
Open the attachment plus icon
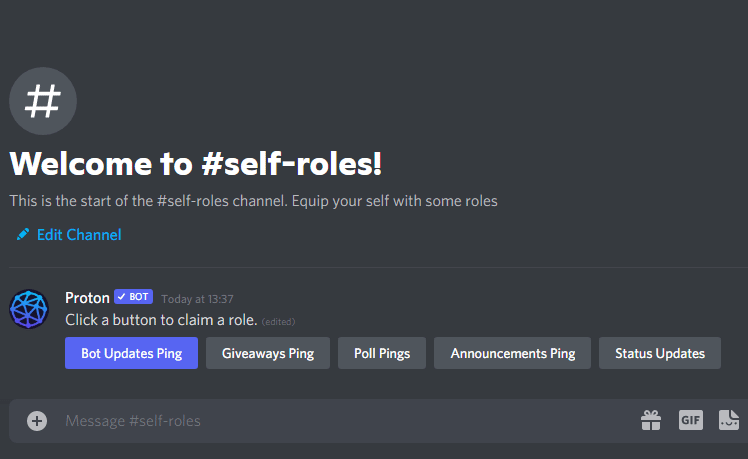point(37,421)
